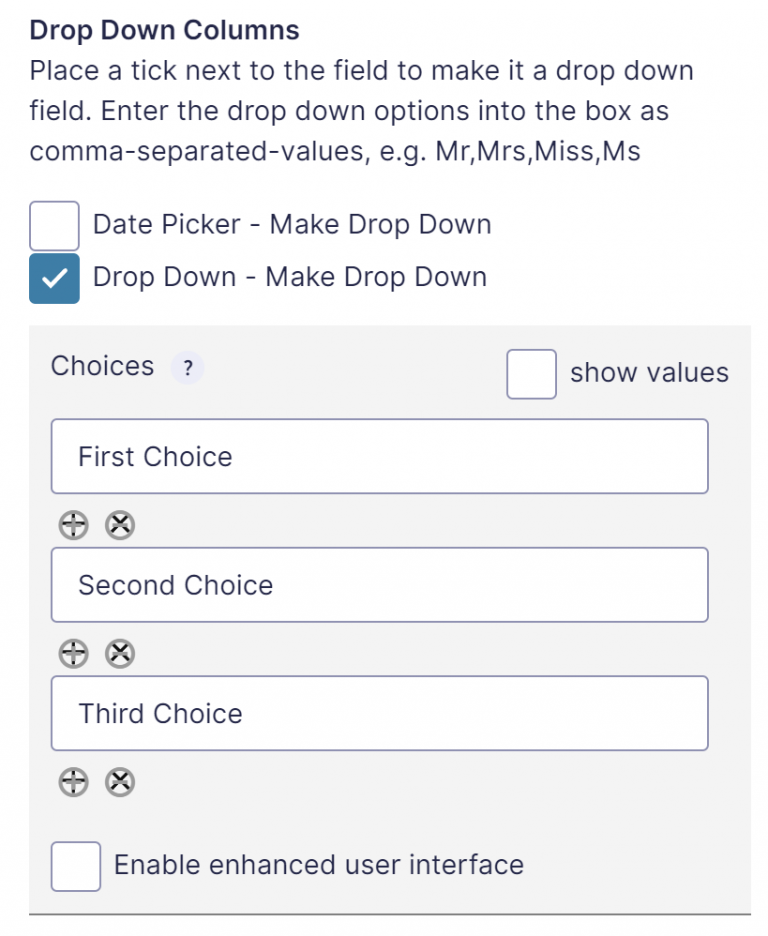The height and width of the screenshot is (936, 768).
Task: Click the Date Picker - Make Drop Down label
Action: pos(292,225)
